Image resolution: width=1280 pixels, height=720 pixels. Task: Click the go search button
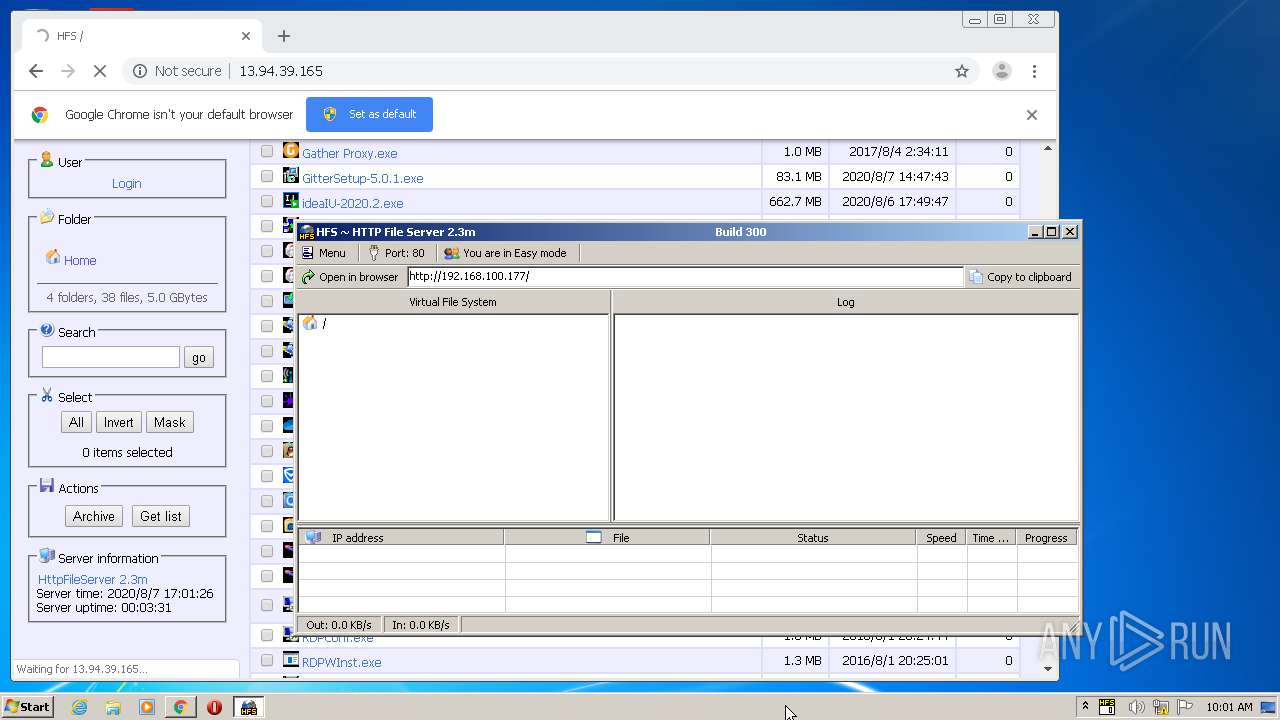pos(199,357)
